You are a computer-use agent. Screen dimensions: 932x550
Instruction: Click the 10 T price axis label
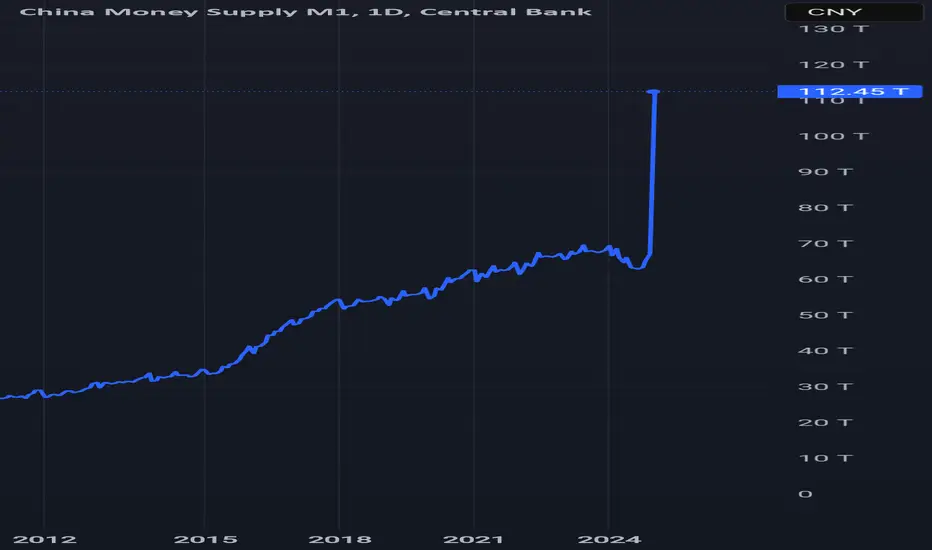pos(826,458)
